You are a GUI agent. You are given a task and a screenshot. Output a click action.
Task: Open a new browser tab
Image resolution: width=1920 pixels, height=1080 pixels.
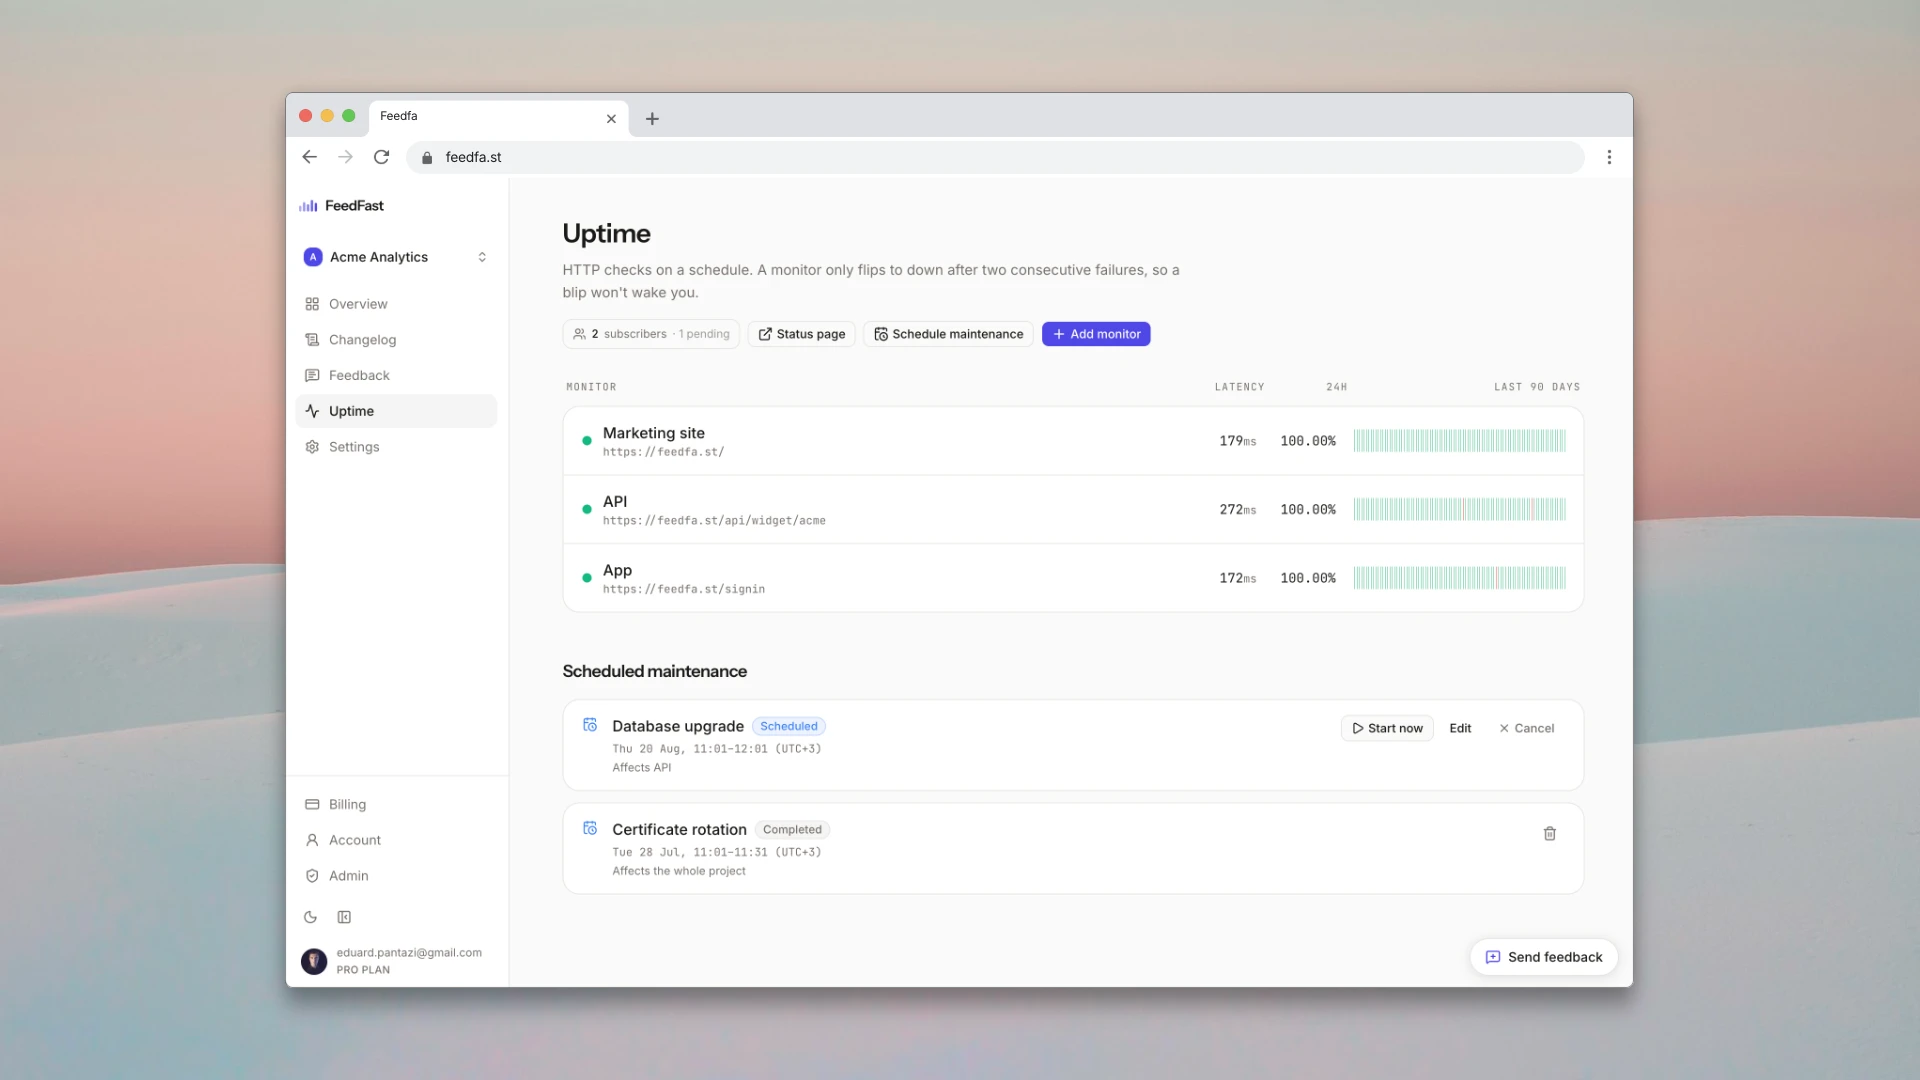click(652, 119)
